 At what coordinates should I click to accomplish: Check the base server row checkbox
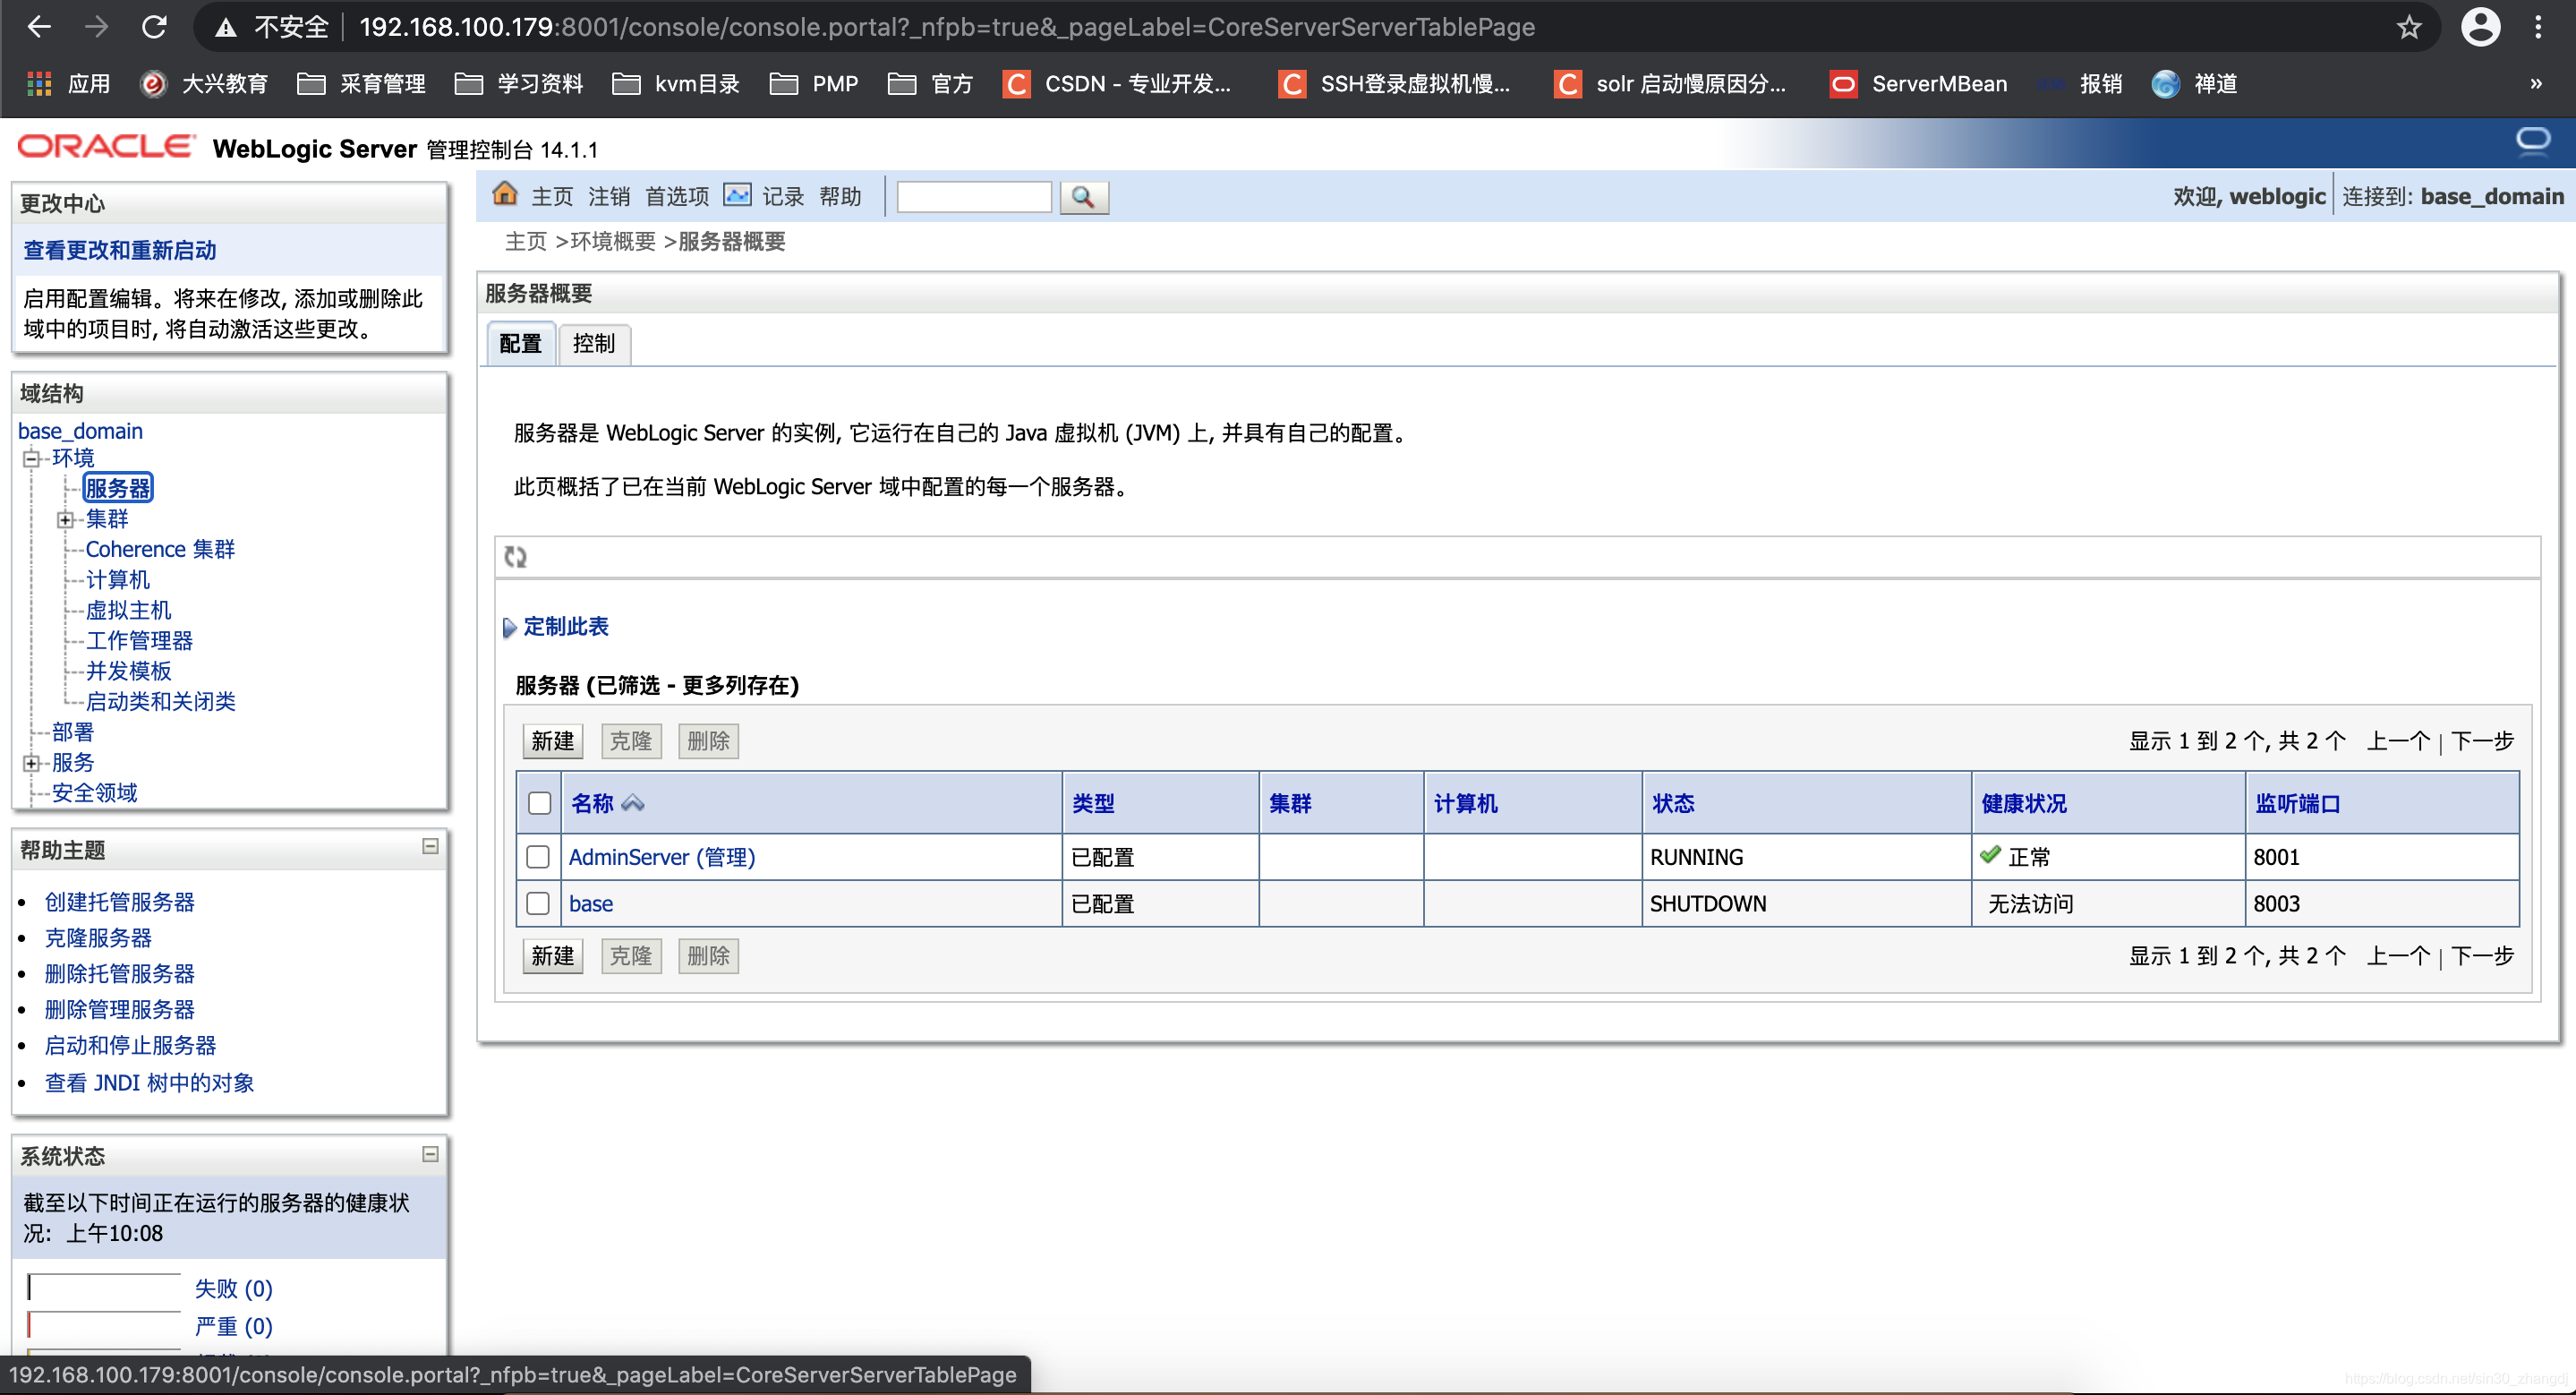538,903
